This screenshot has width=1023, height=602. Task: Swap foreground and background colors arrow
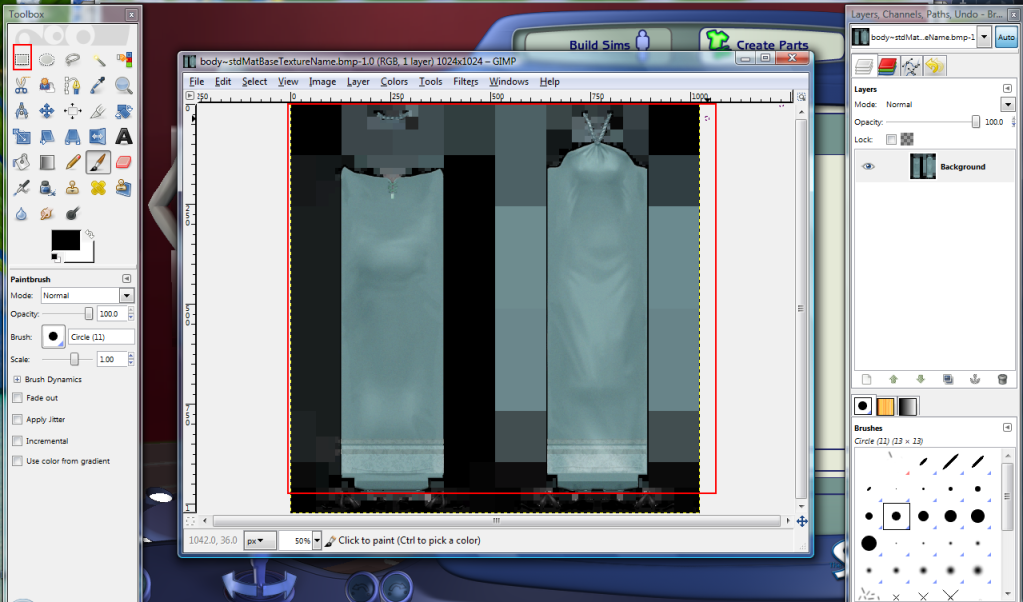tap(89, 233)
